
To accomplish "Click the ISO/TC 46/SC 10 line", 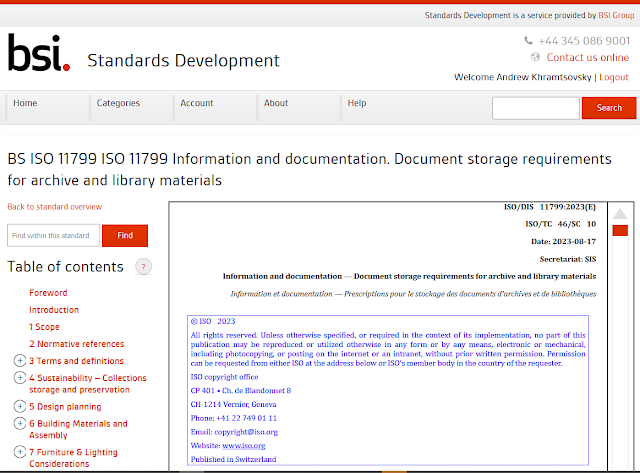I will tap(561, 224).
